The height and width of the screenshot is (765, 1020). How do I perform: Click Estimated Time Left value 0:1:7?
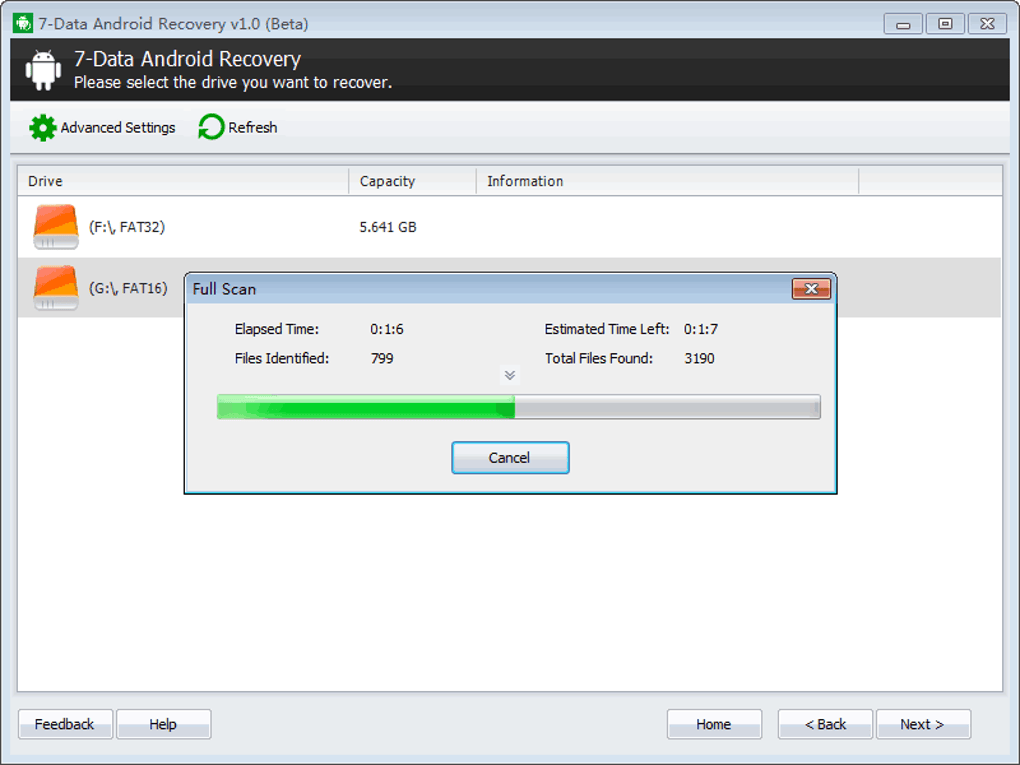(x=701, y=329)
